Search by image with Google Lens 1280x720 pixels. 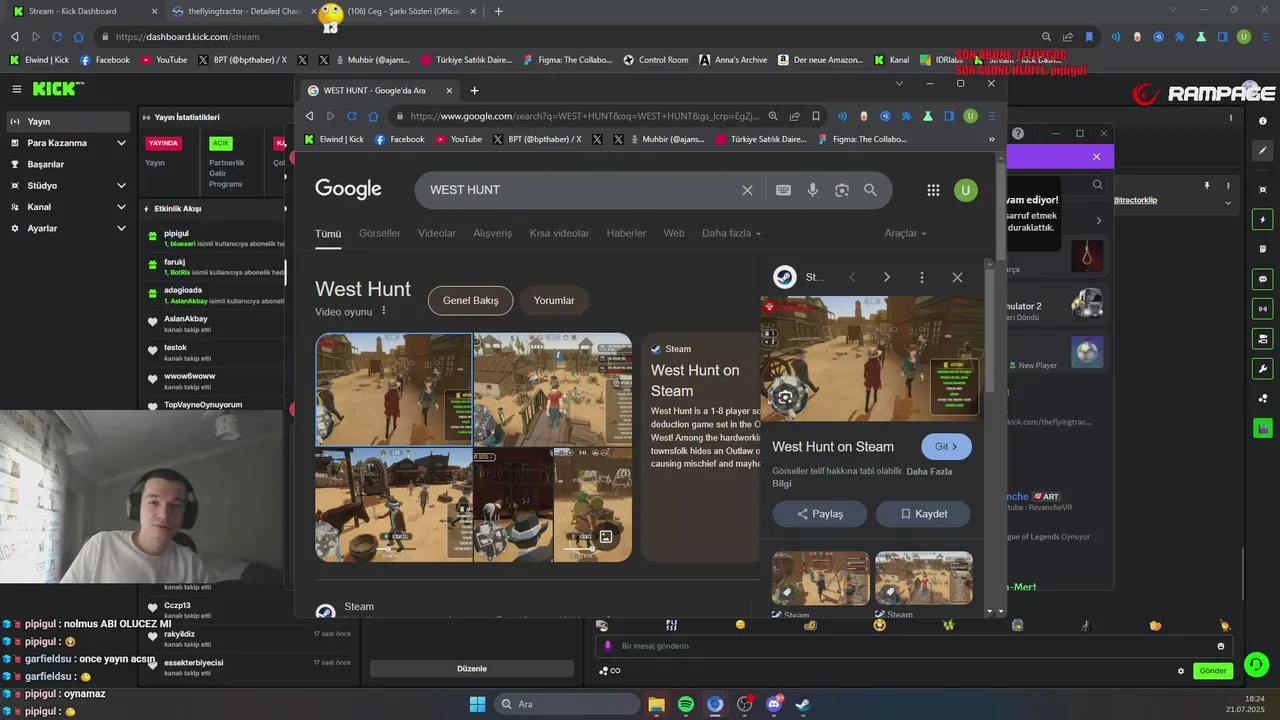pos(842,190)
